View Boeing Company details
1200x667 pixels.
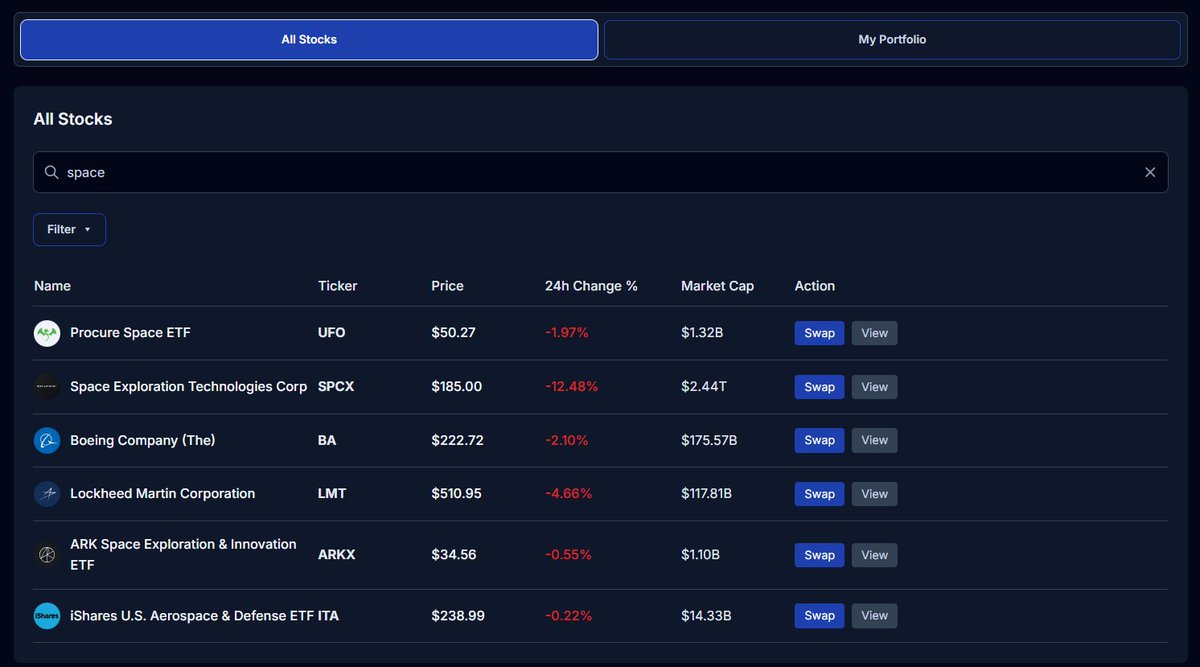(x=874, y=440)
